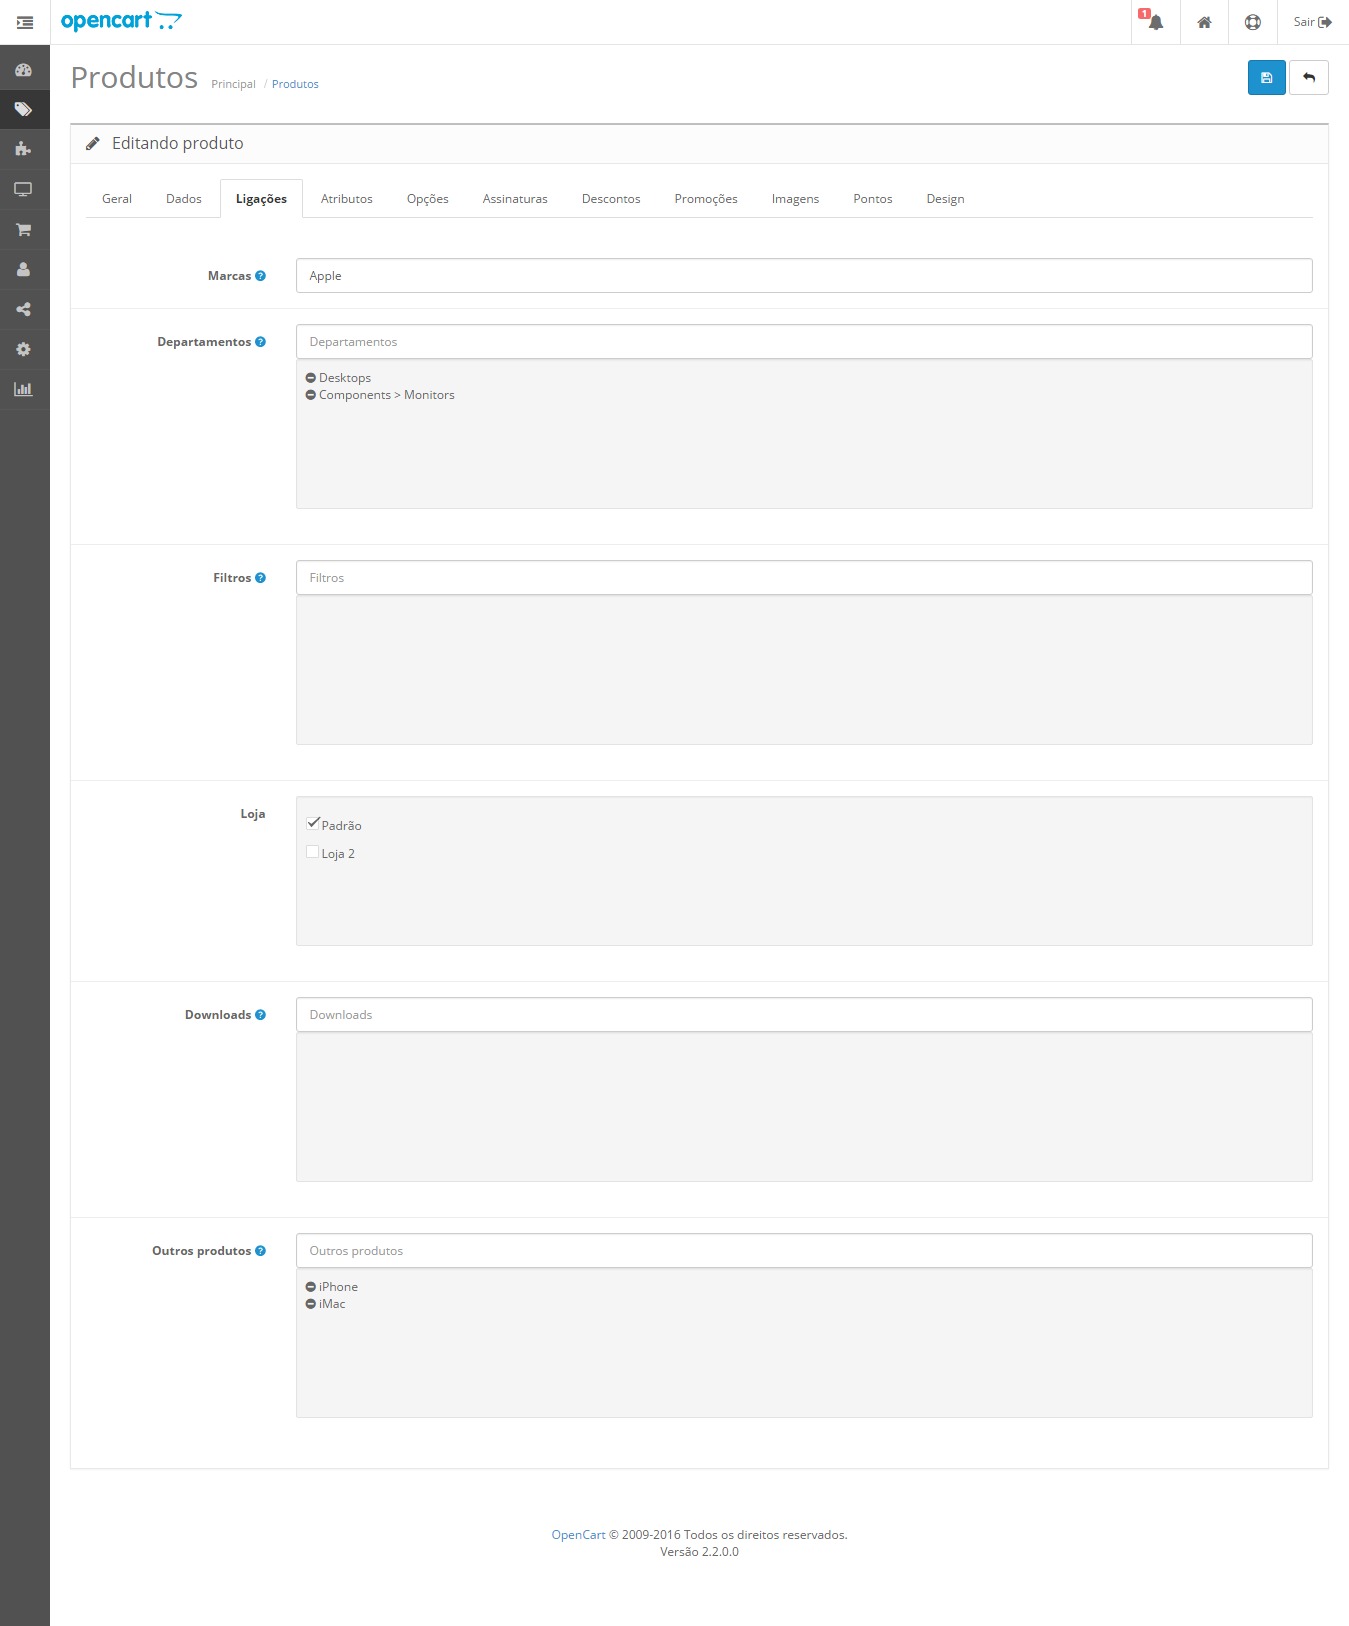Switch to the Imagens tab
Viewport: 1349px width, 1626px height.
(x=795, y=199)
